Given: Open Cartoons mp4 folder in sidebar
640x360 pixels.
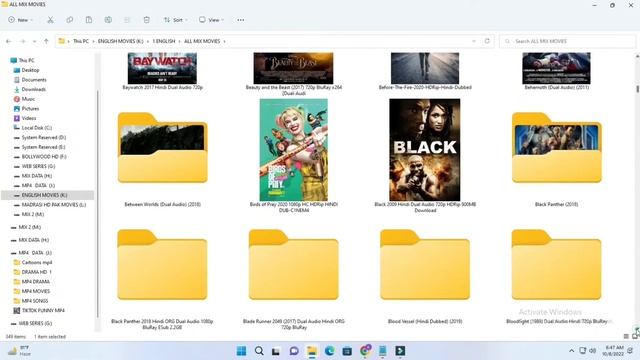Looking at the screenshot, I should 37,262.
